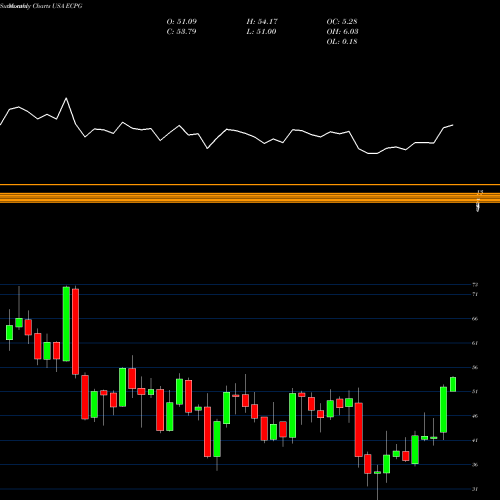
Task: Click the price axis label 51
Action: [475, 391]
